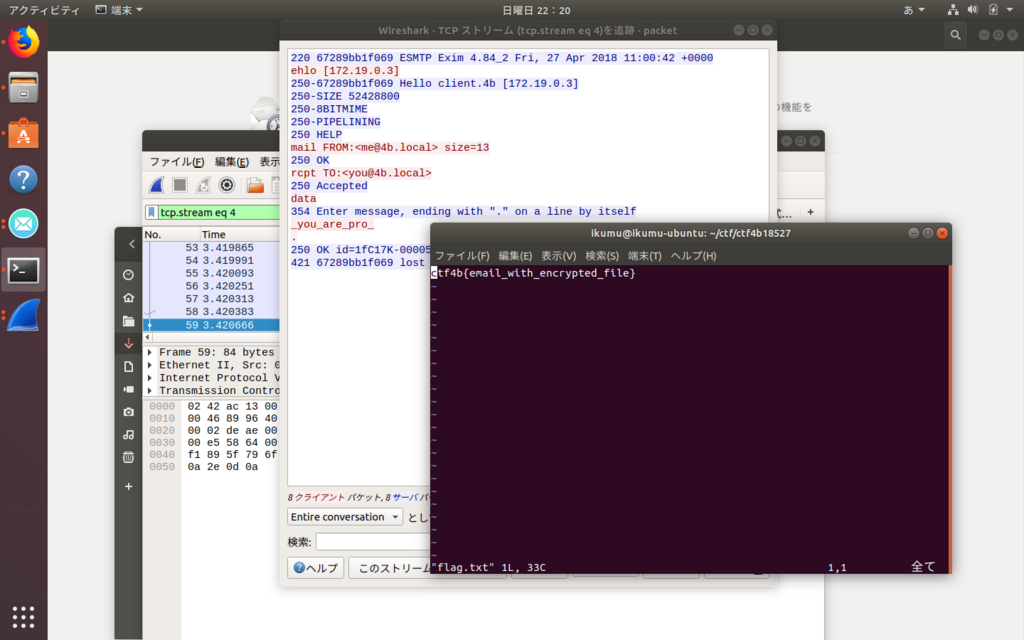Viewport: 1024px width, 640px height.
Task: Open アクティビティ overview
Action: (44, 10)
